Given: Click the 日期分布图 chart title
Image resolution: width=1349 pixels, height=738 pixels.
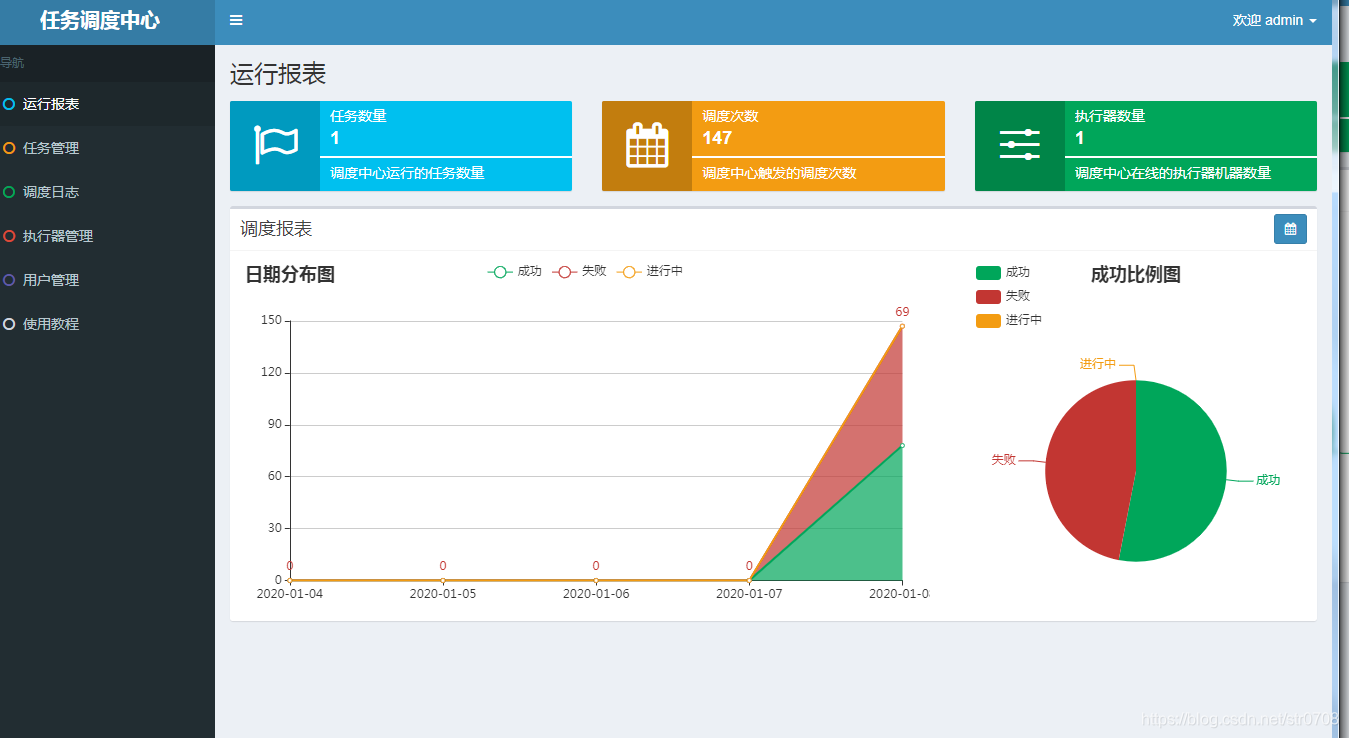Looking at the screenshot, I should pos(290,275).
